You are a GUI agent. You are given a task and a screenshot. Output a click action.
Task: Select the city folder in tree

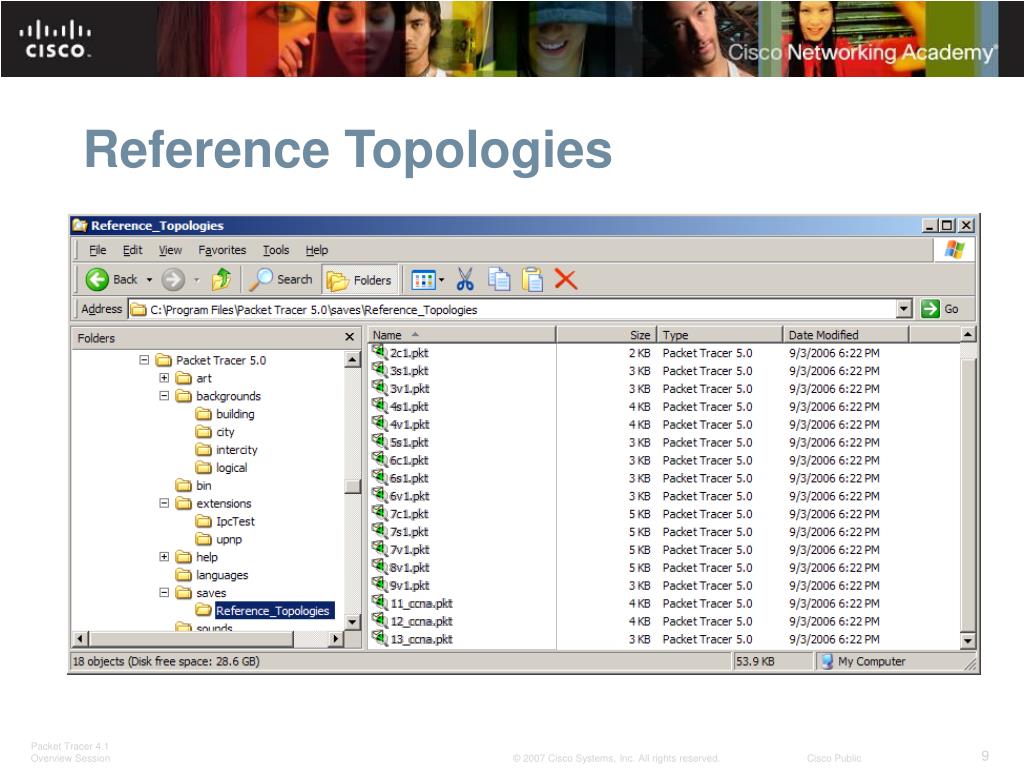click(x=215, y=432)
